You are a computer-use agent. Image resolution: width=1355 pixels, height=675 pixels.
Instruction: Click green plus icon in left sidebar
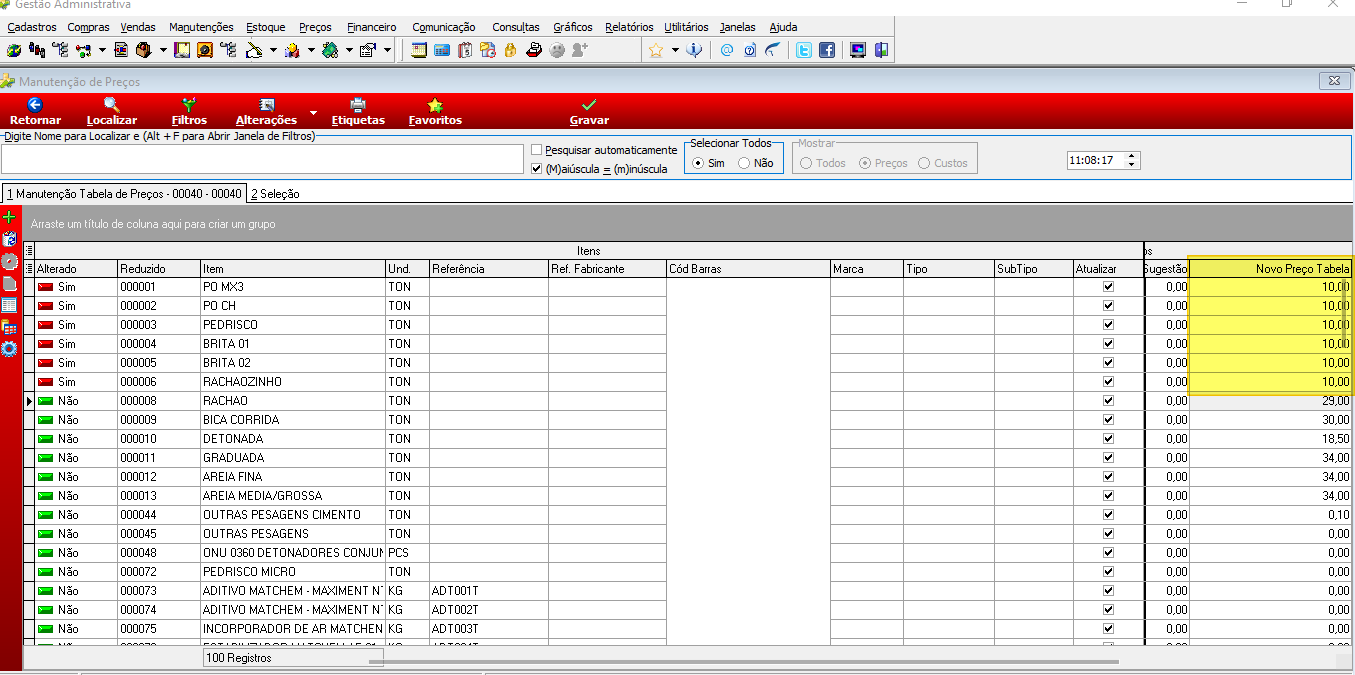pyautogui.click(x=10, y=217)
